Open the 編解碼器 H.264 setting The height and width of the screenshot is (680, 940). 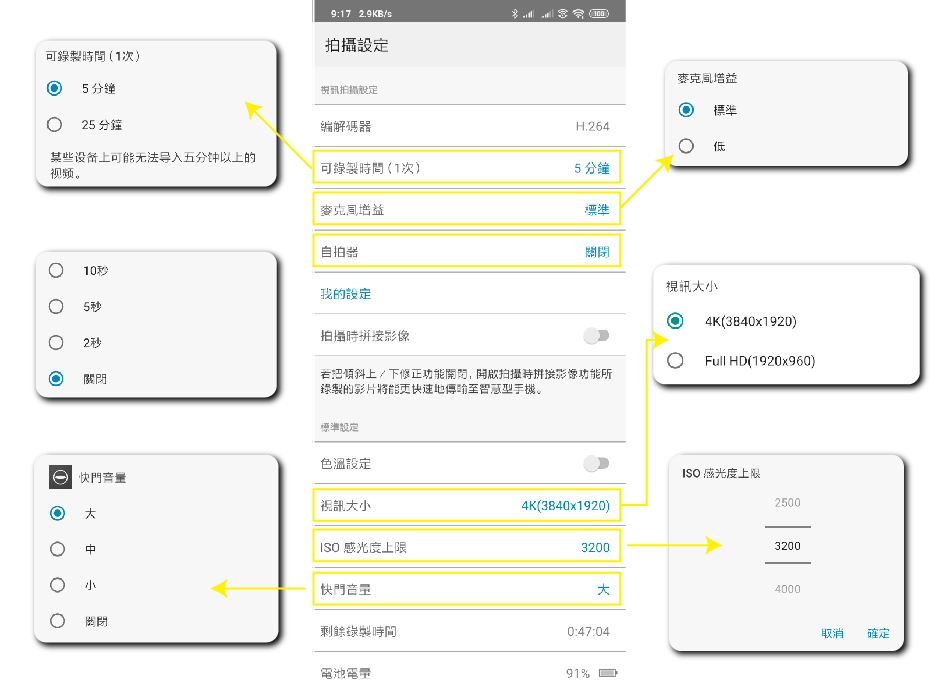tap(465, 126)
